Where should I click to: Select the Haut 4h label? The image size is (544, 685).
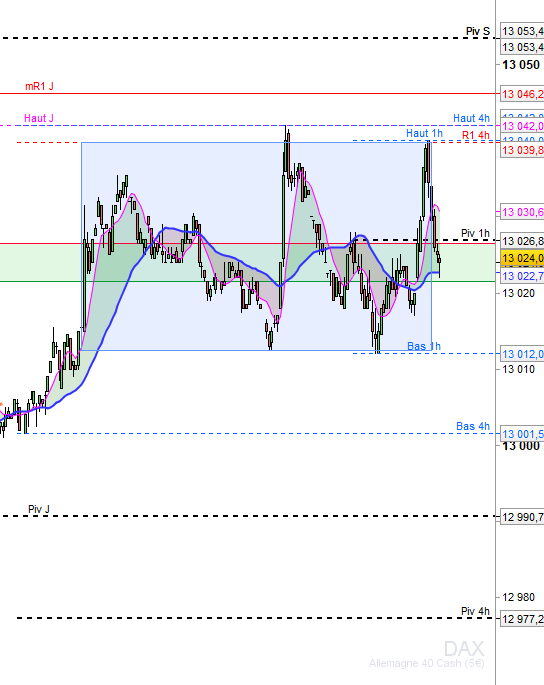[x=471, y=118]
